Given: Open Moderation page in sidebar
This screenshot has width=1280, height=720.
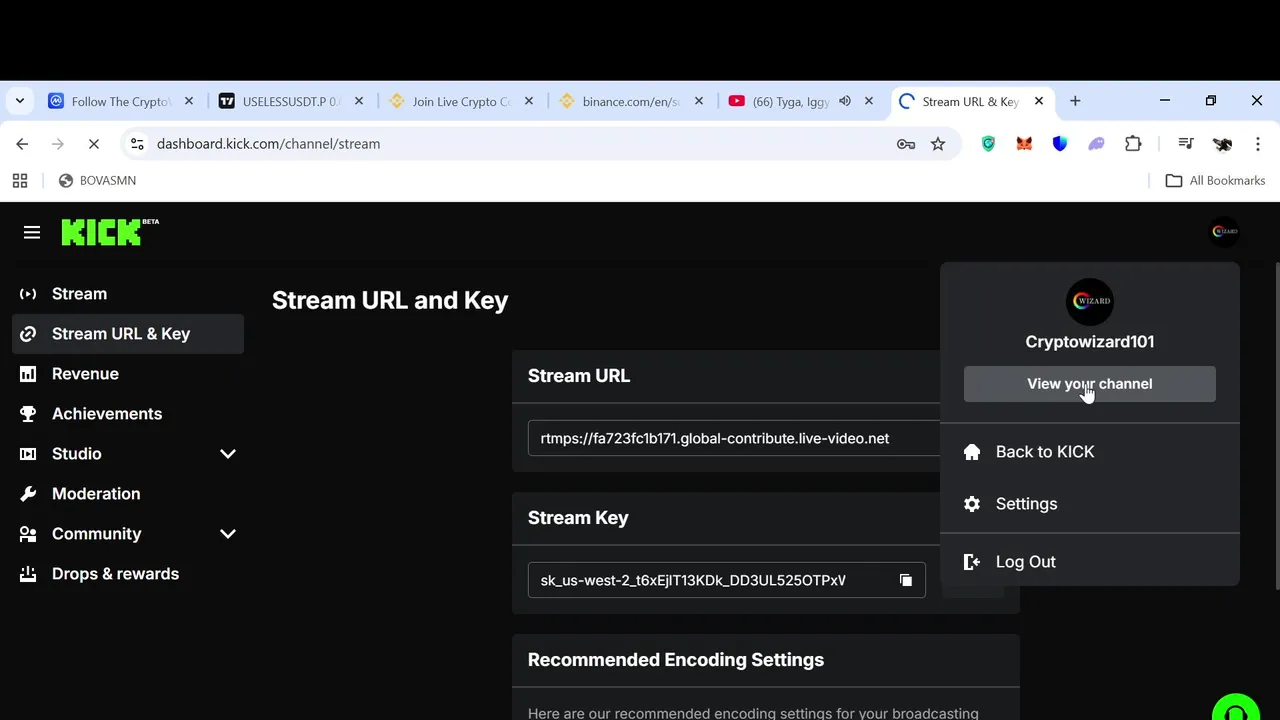Looking at the screenshot, I should 128,494.
